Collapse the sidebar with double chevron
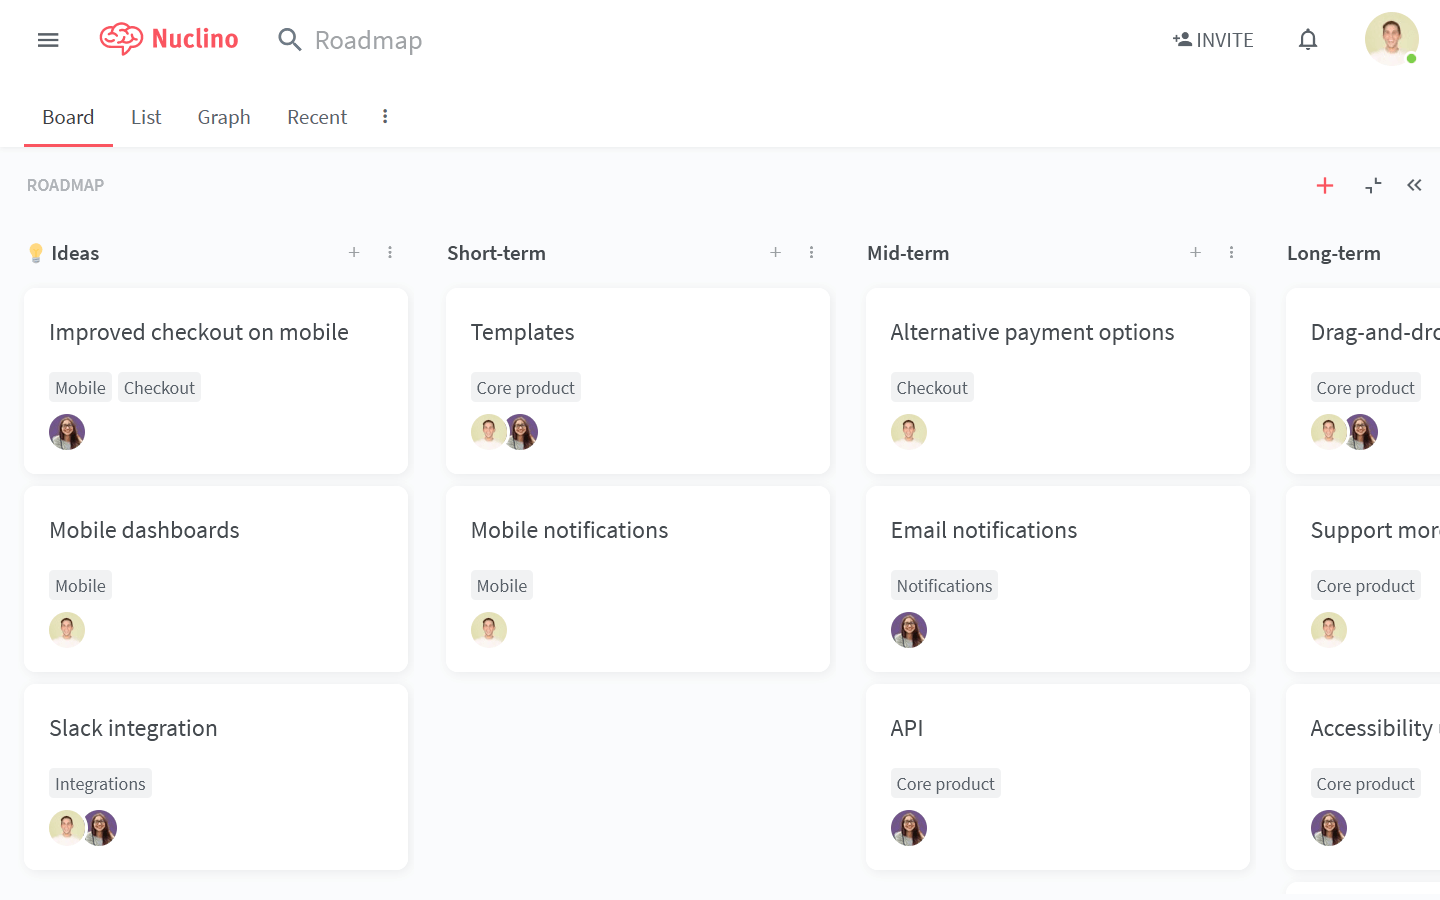The width and height of the screenshot is (1440, 900). tap(1414, 186)
